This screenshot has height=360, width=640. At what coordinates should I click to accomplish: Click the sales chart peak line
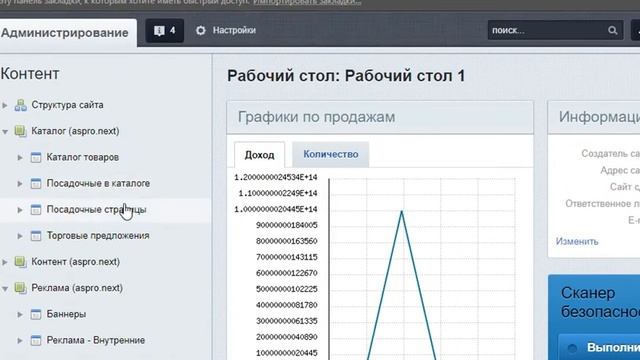[402, 212]
